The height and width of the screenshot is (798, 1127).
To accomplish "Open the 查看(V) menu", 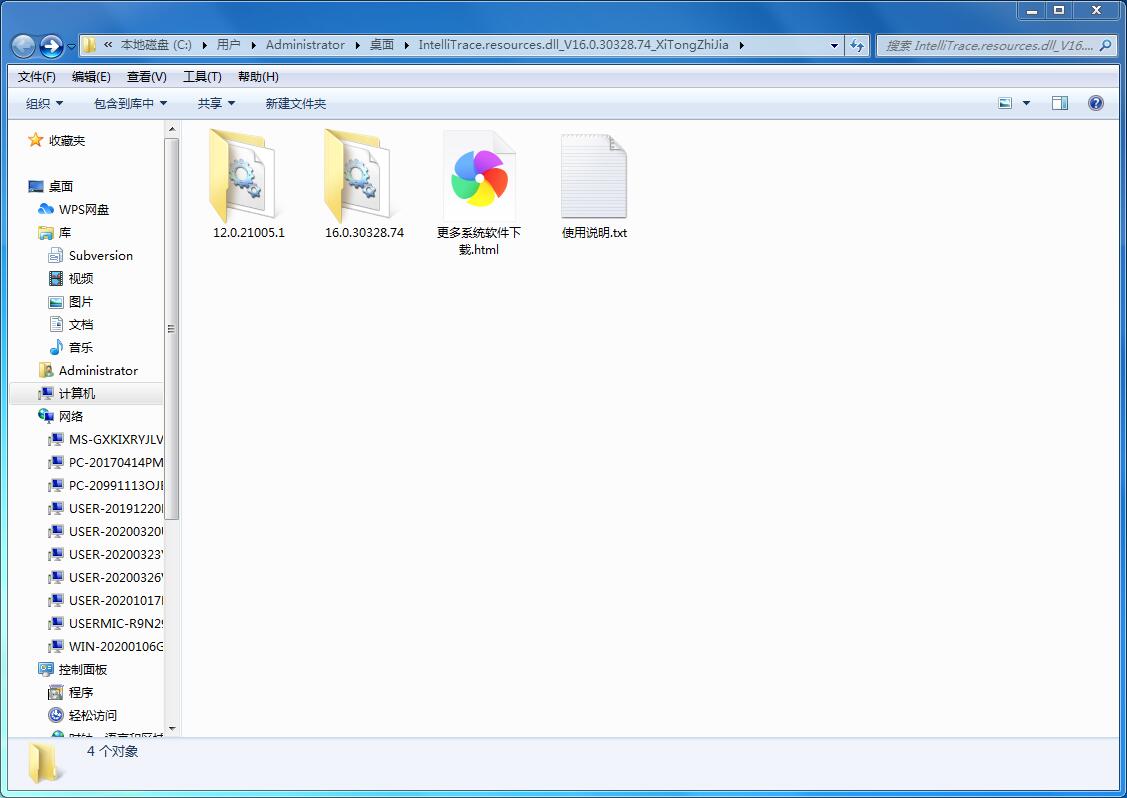I will (147, 76).
